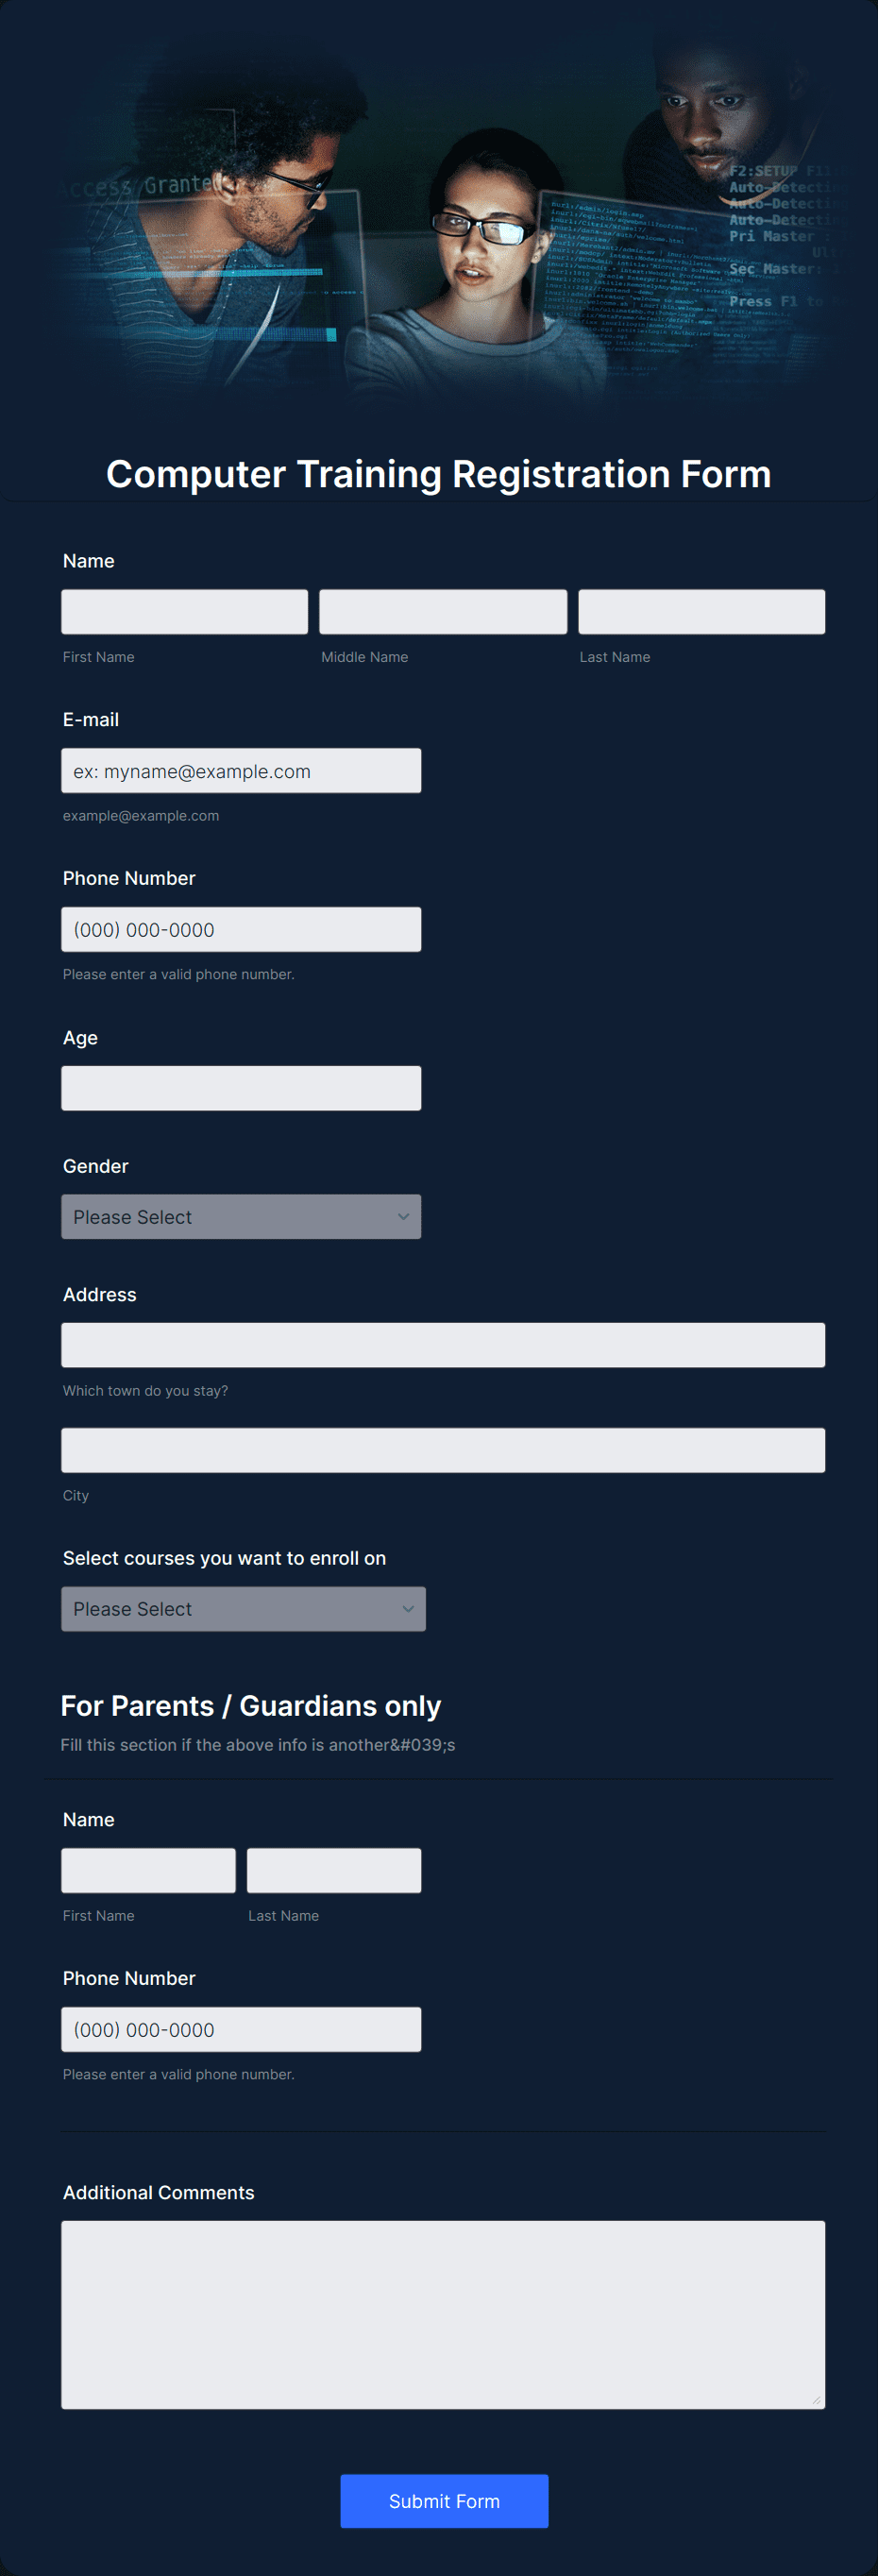Click the Computer Training Registration Form title

point(439,474)
